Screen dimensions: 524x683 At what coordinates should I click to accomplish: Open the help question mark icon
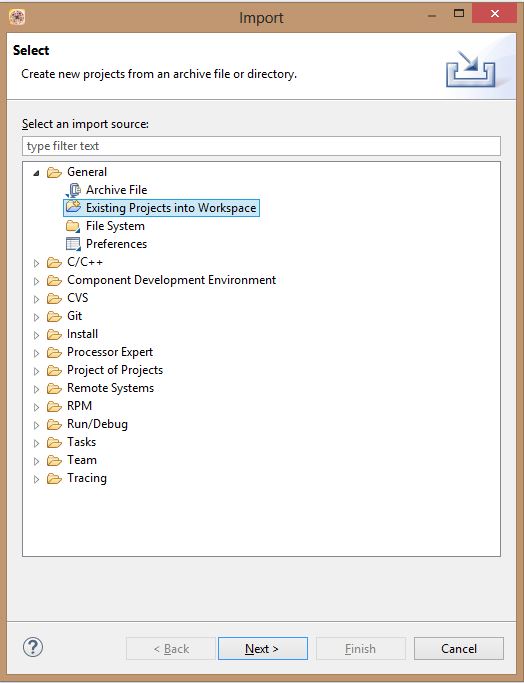click(x=33, y=647)
